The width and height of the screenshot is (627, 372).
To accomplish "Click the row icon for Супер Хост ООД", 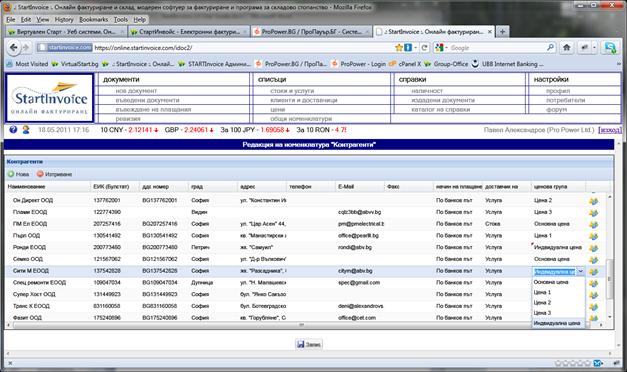I will 593,295.
